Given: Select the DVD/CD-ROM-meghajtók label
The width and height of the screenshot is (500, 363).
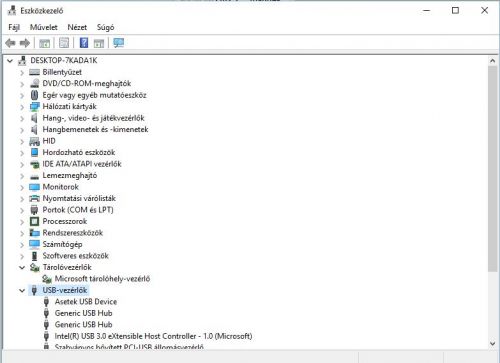Looking at the screenshot, I should click(87, 83).
